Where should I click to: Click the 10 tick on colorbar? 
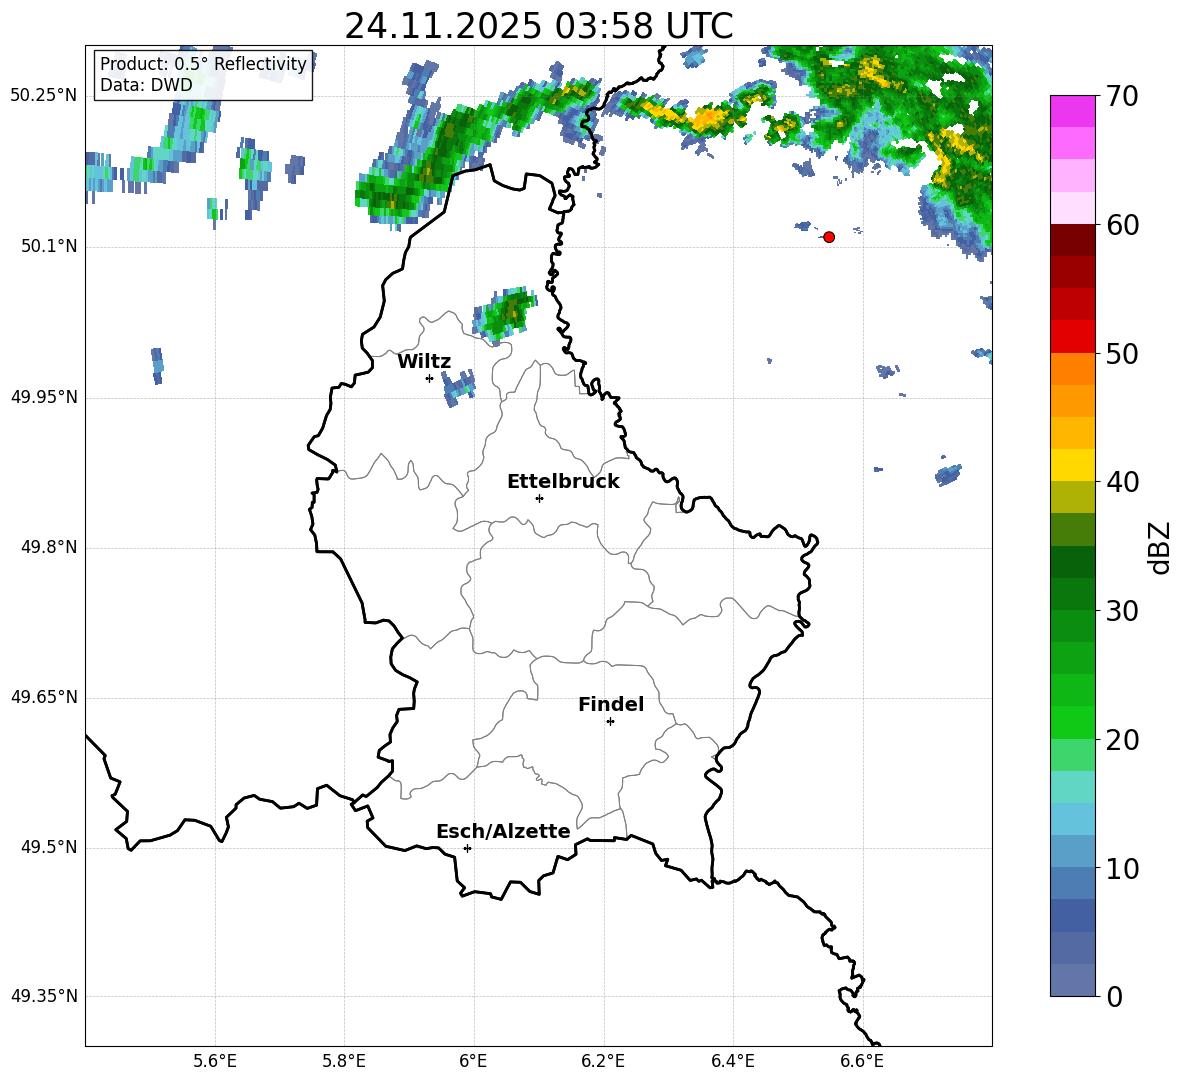tap(1122, 868)
